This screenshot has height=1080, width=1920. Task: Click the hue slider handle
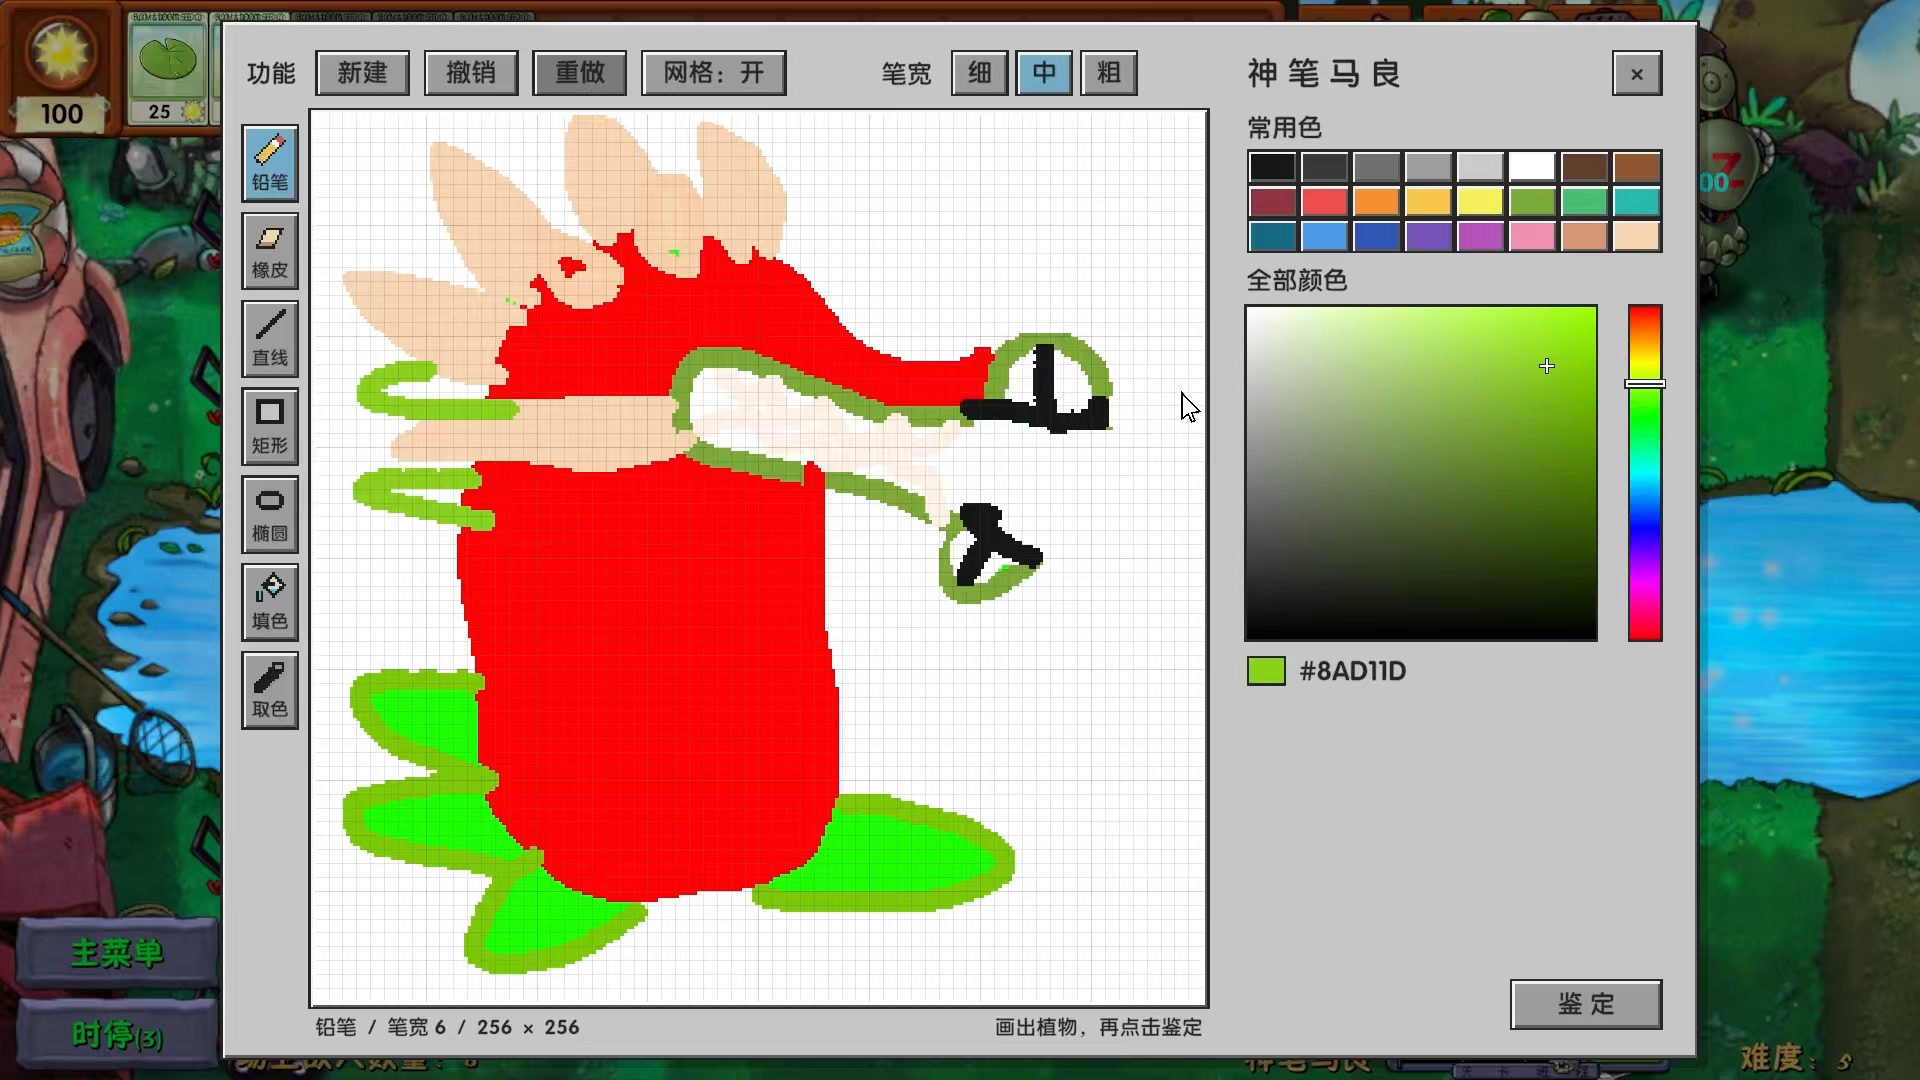[x=1645, y=384]
